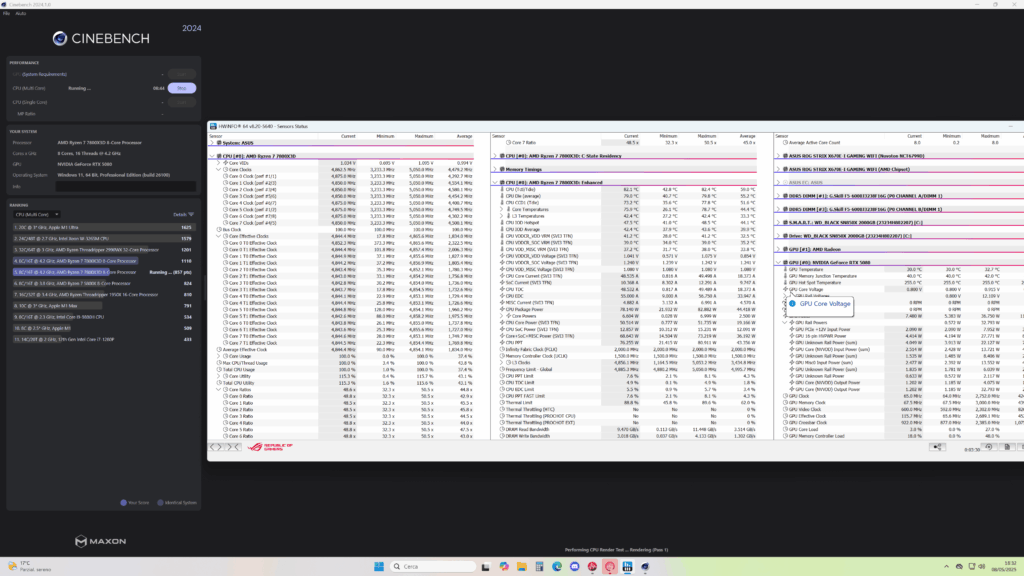This screenshot has width=1024, height=576.
Task: Select ranking entry Intel Core i9-9880H CPU
Action: [x=103, y=317]
